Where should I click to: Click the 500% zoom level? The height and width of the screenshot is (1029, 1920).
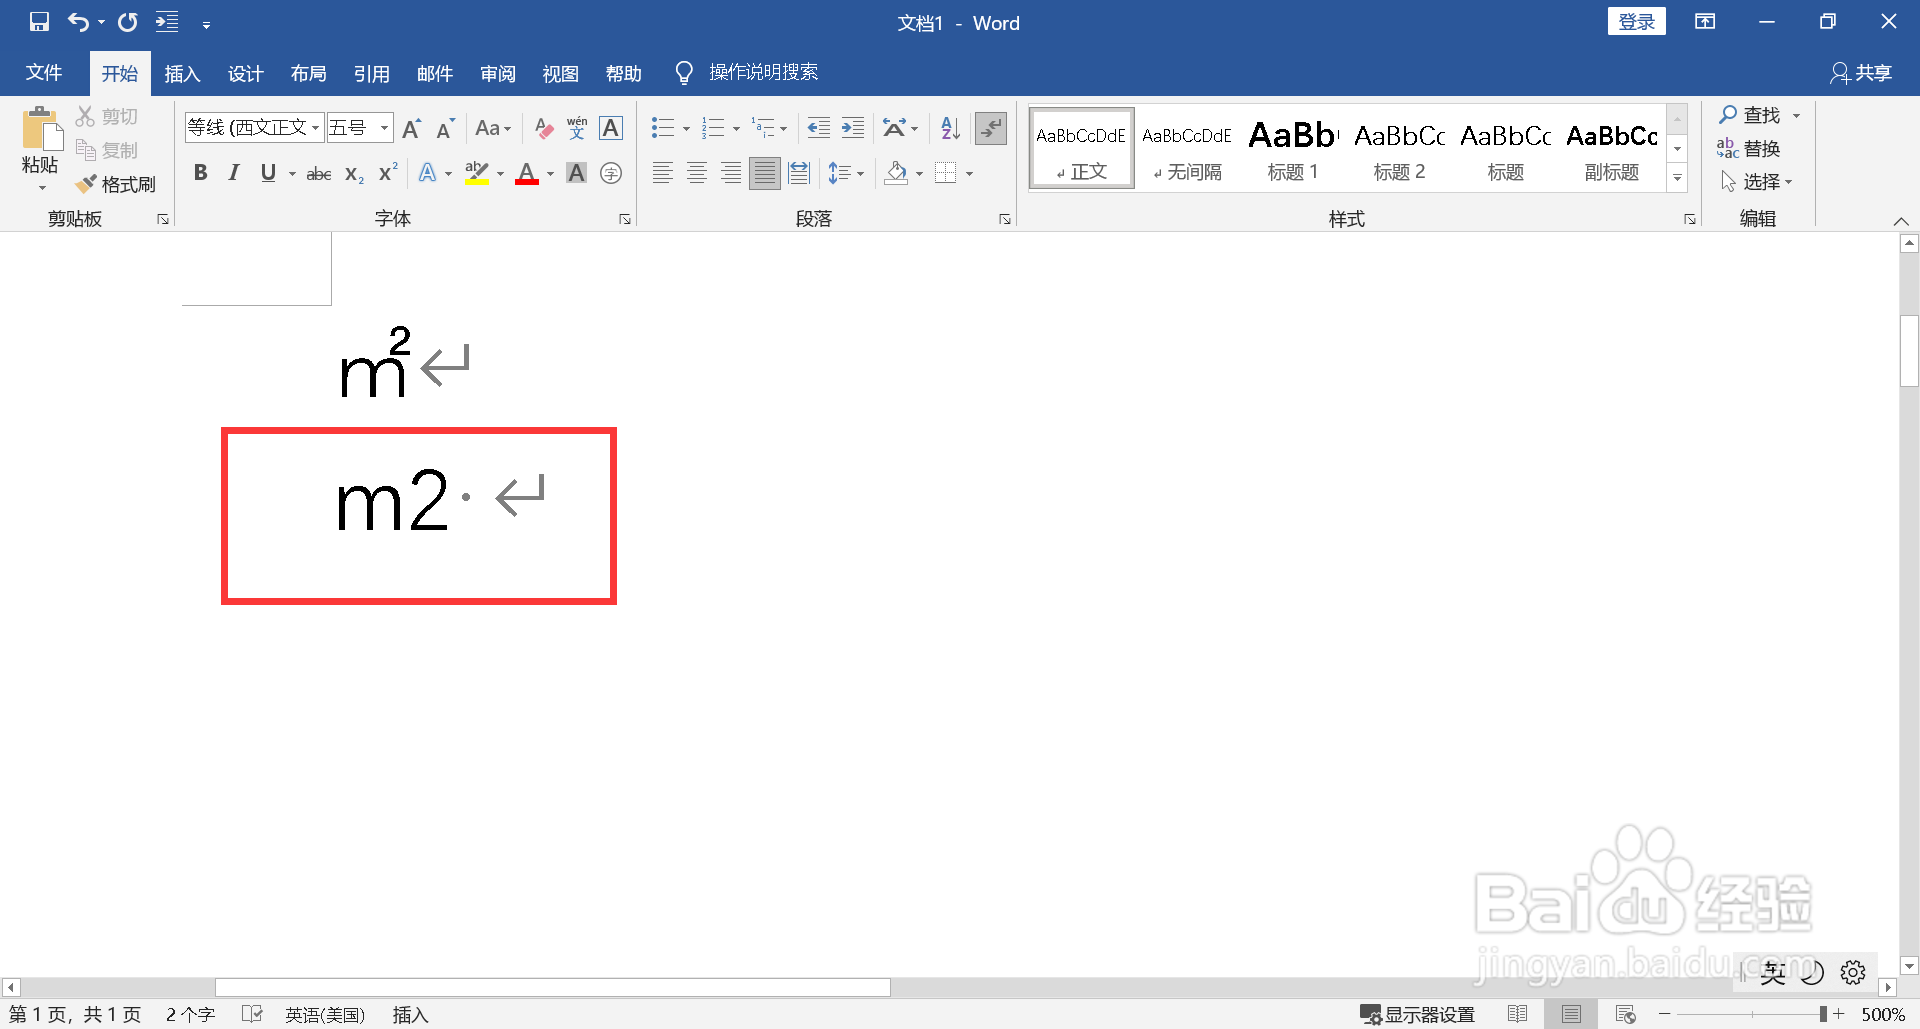[1882, 1014]
